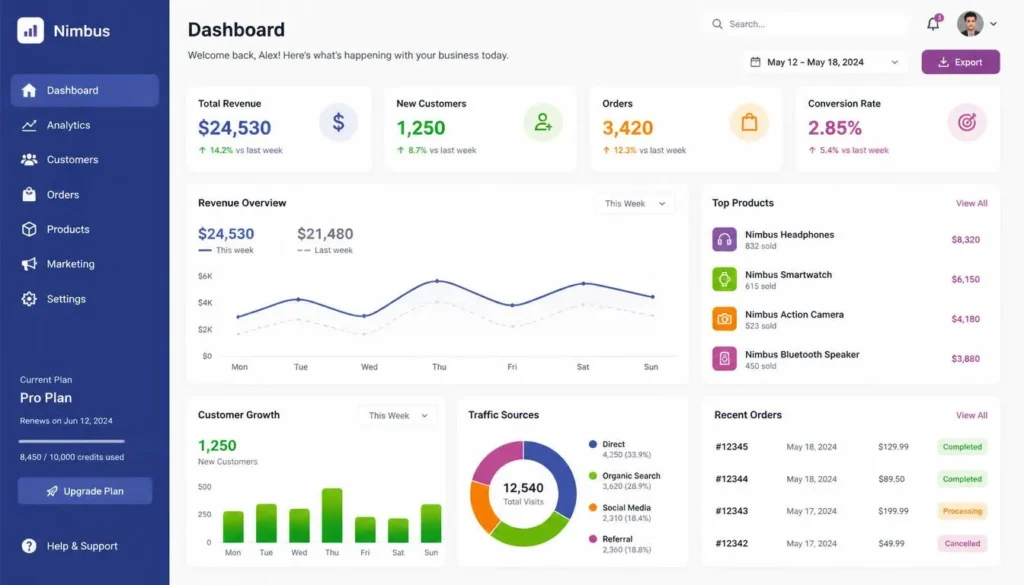Click the 12,540 Total Visits donut center
Viewport: 1024px width, 585px height.
(523, 493)
